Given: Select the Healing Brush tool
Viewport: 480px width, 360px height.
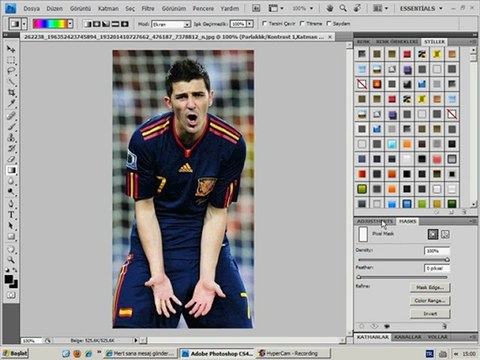Looking at the screenshot, I should coord(11,116).
